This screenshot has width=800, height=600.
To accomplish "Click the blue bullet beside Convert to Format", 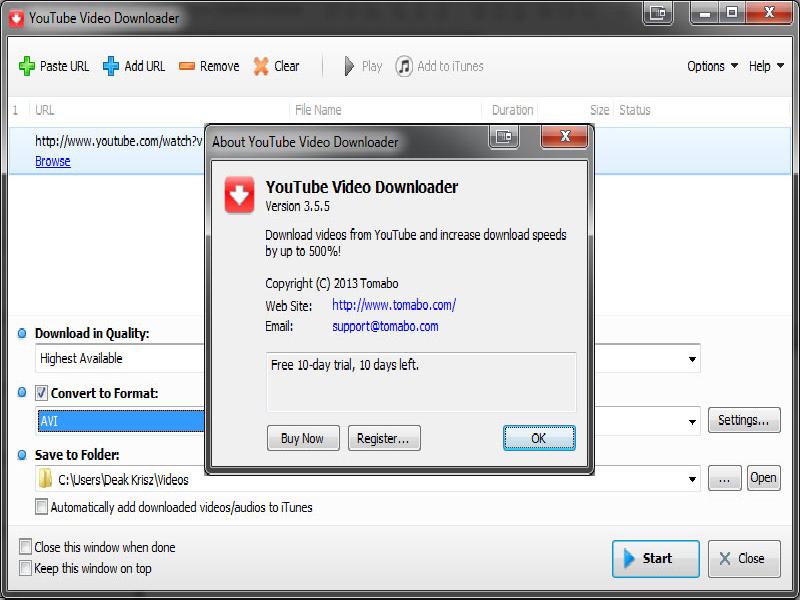I will (x=22, y=392).
